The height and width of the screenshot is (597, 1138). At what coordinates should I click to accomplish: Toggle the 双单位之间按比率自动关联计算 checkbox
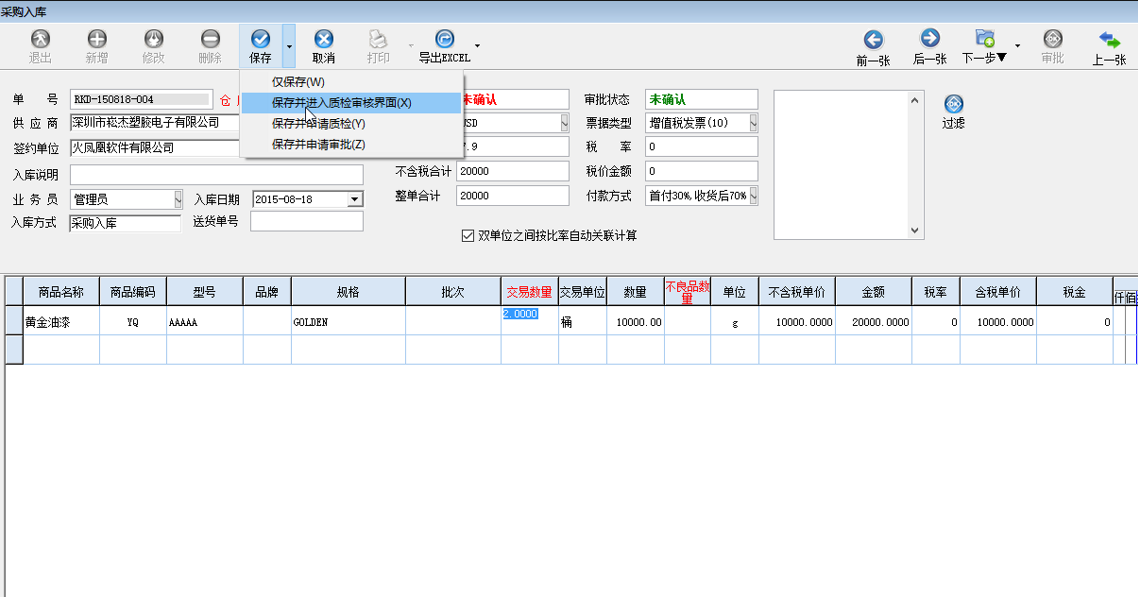tap(468, 236)
